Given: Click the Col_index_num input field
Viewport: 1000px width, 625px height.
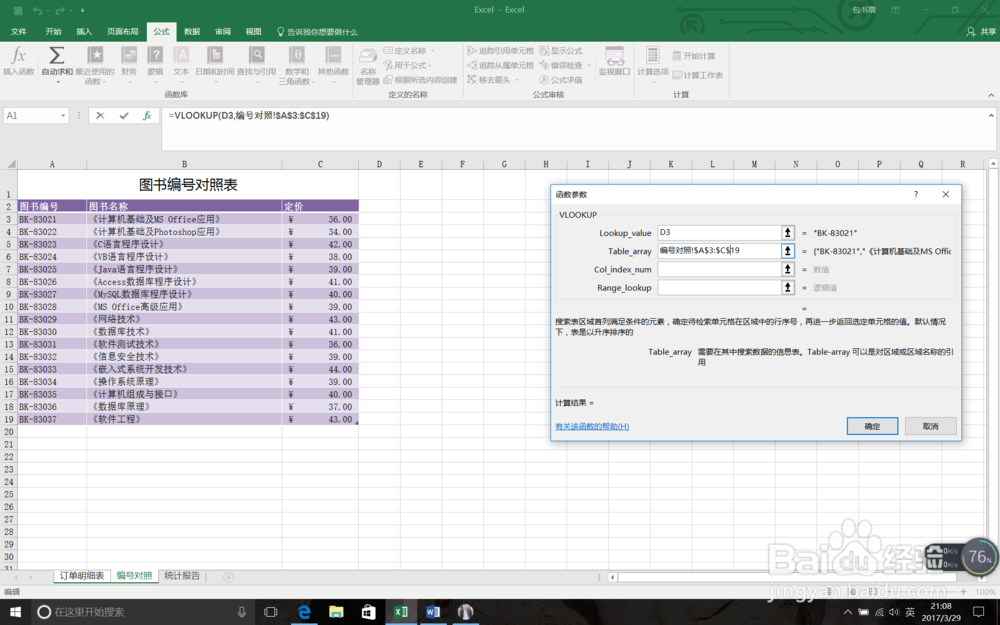Looking at the screenshot, I should (719, 270).
